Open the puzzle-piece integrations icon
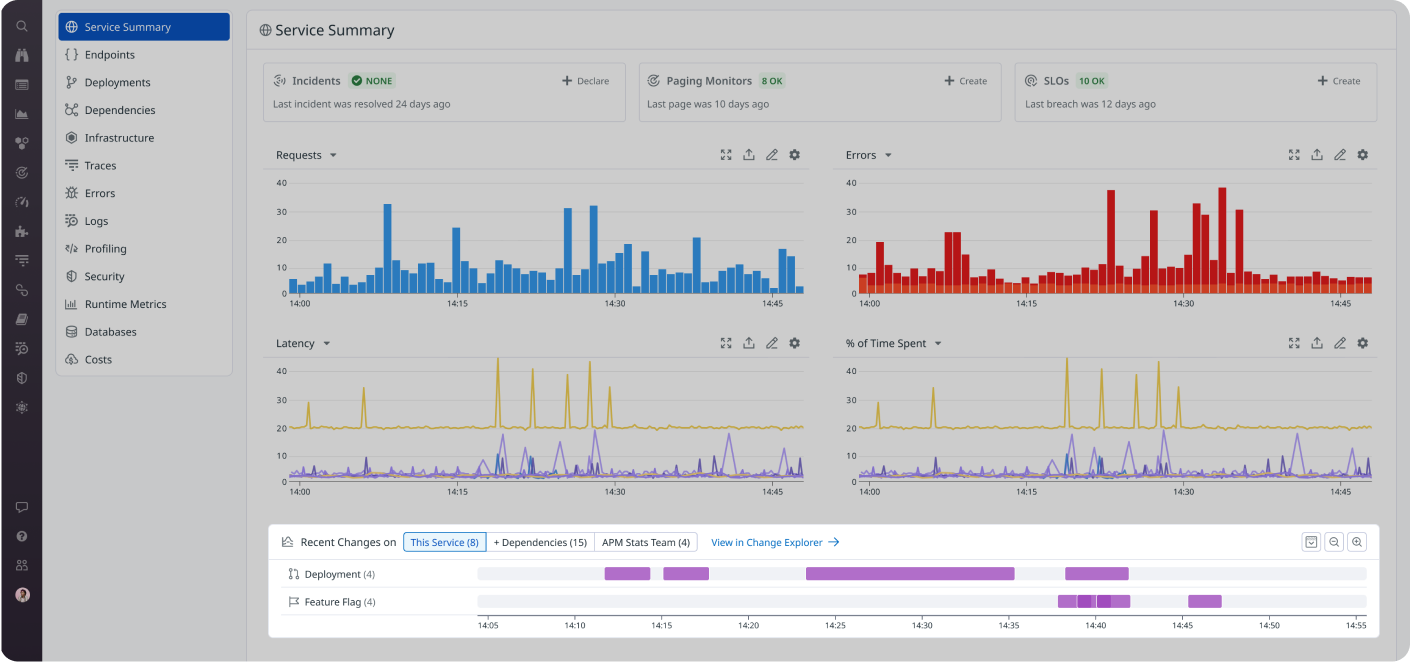 22,231
